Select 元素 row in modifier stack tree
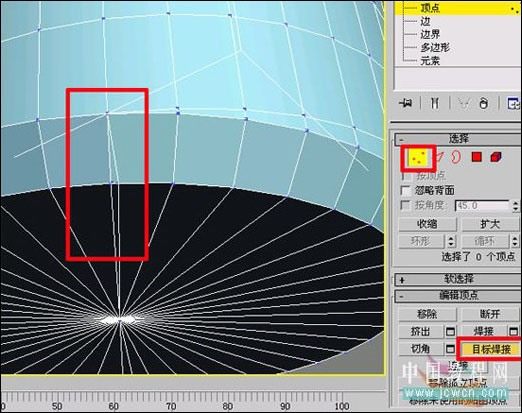522x413 pixels. click(x=430, y=61)
